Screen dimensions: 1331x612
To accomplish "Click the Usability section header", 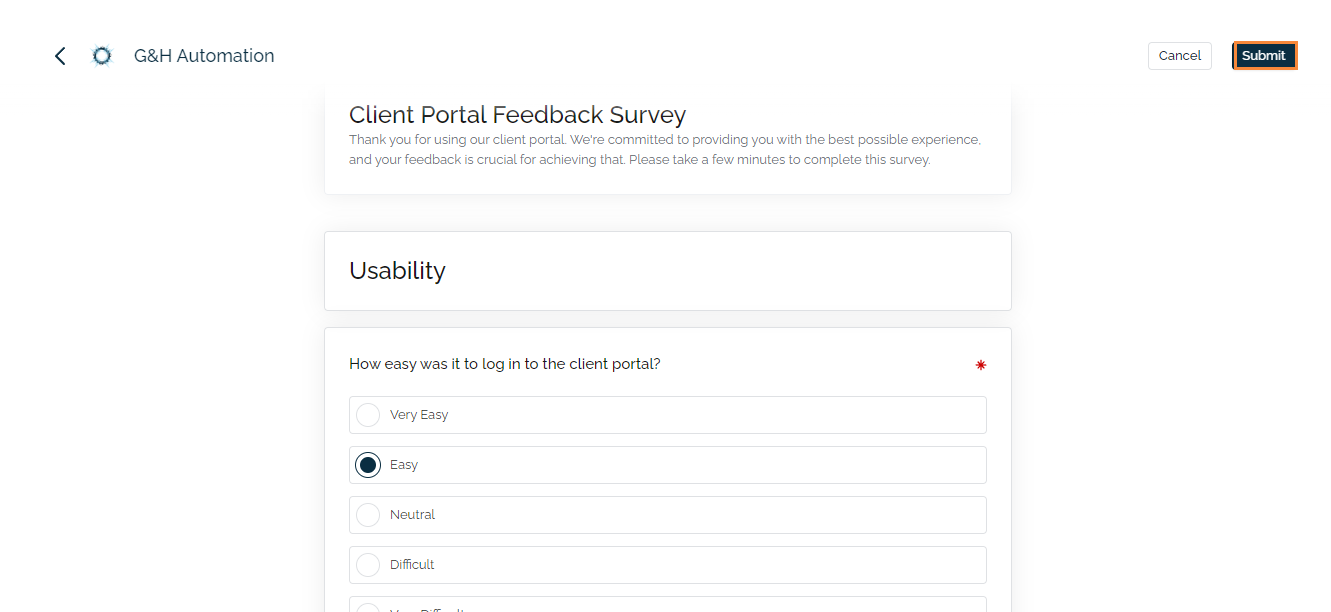I will [x=397, y=271].
